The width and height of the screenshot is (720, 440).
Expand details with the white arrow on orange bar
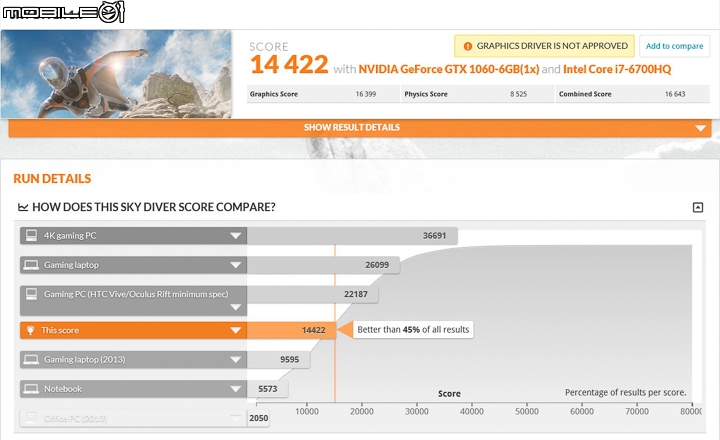click(x=700, y=128)
